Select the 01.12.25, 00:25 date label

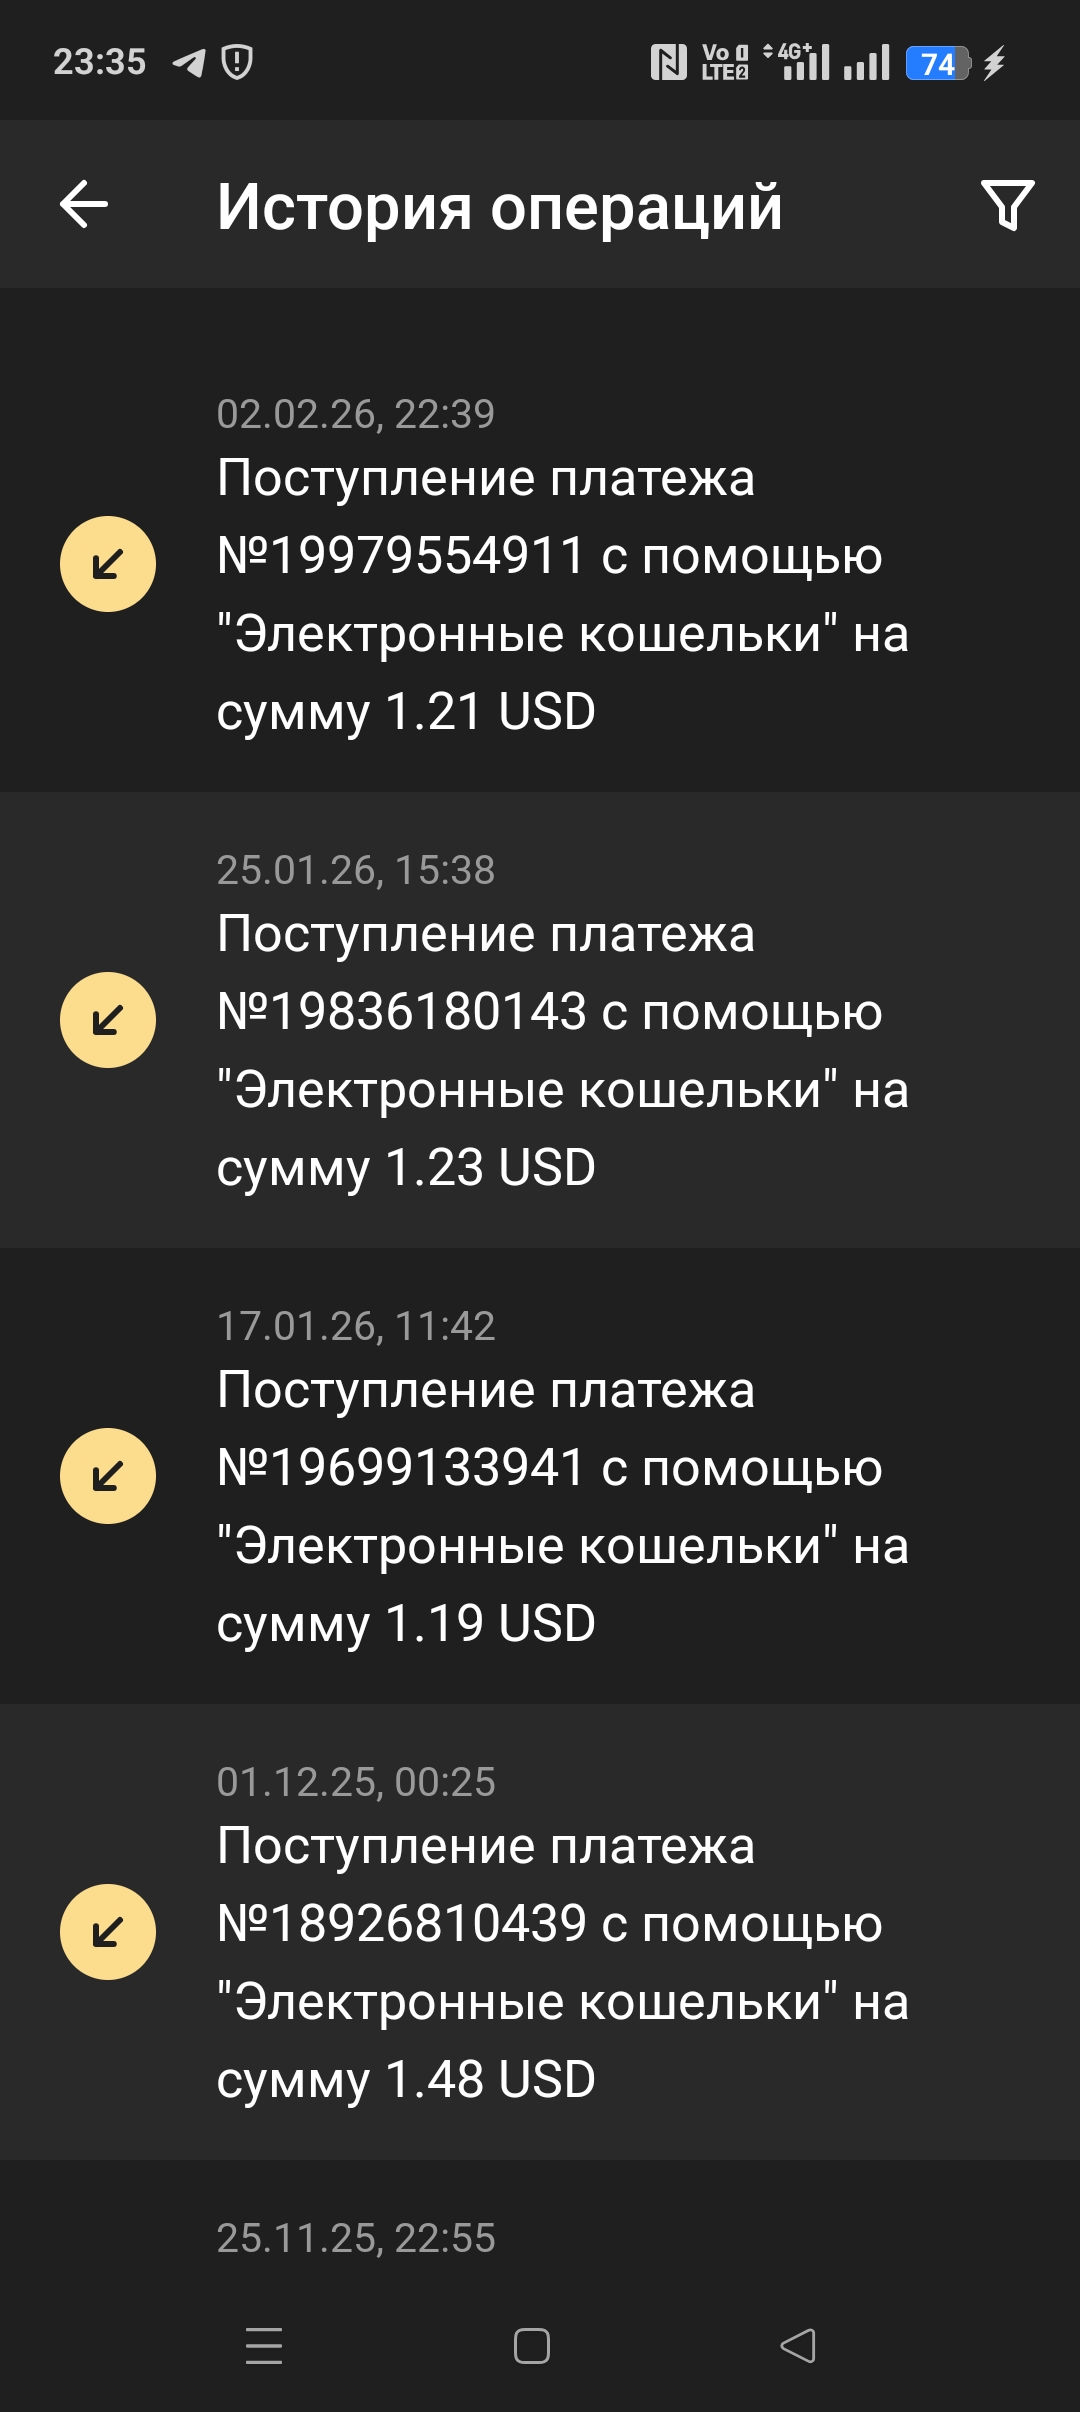coord(356,1782)
